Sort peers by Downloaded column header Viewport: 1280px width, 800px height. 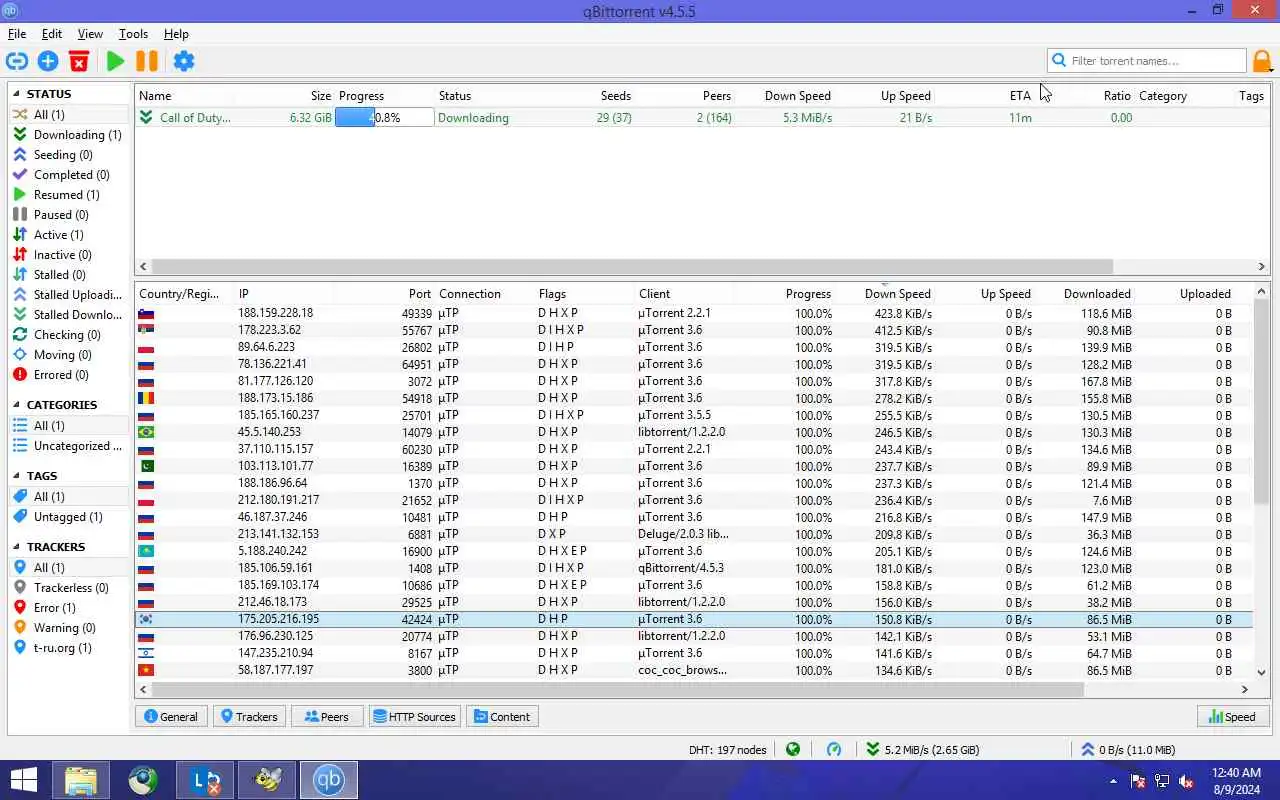coord(1097,294)
